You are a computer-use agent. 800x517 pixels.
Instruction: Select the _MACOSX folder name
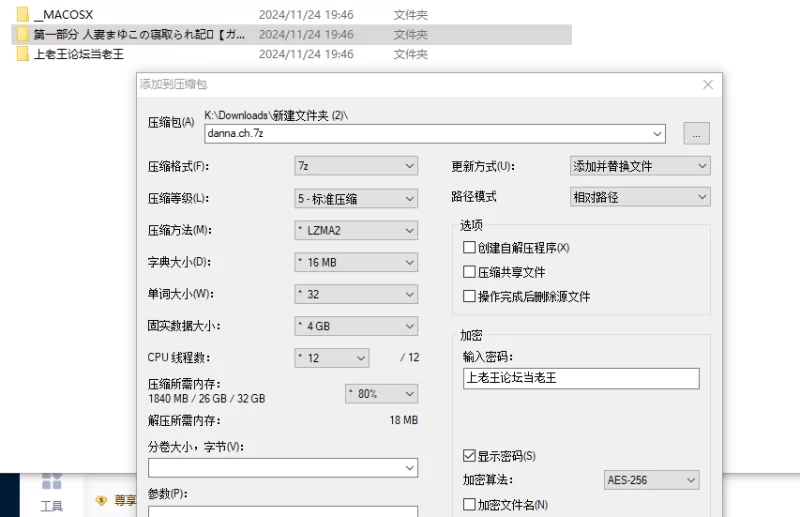63,15
